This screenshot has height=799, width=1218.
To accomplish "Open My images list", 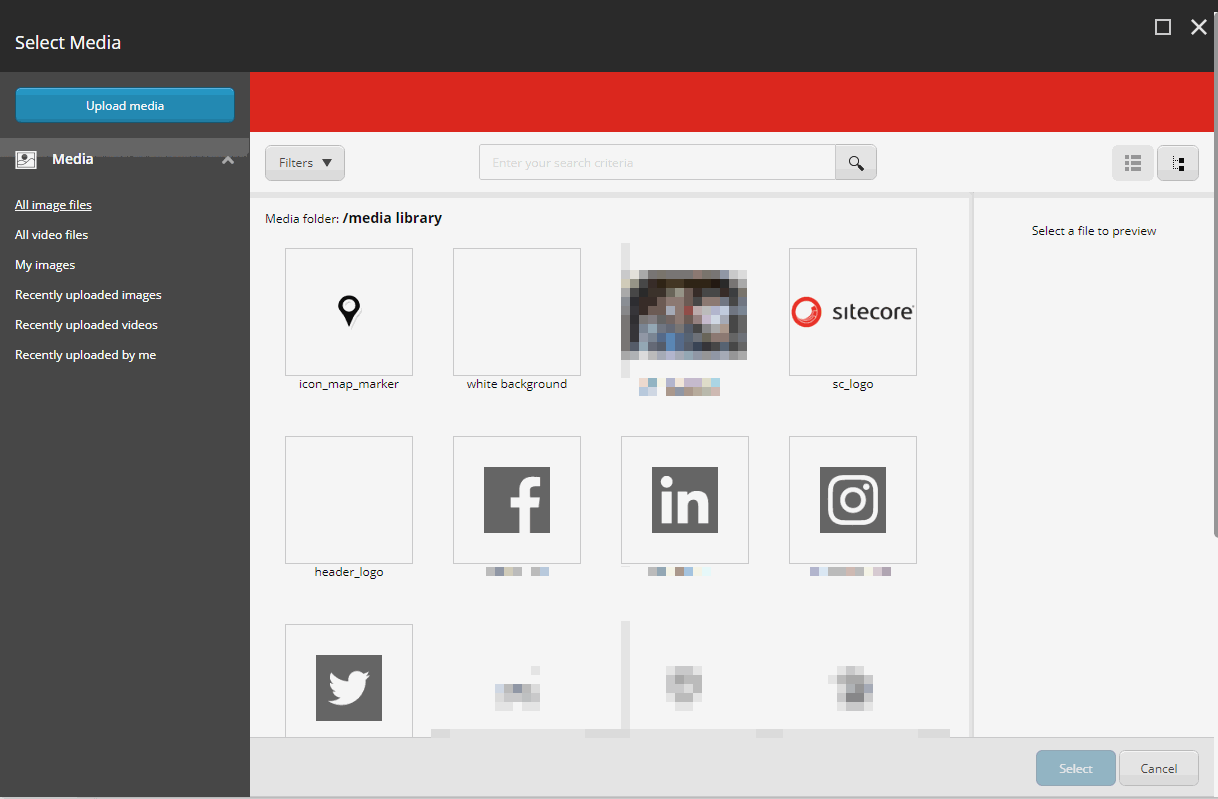I will tap(45, 265).
